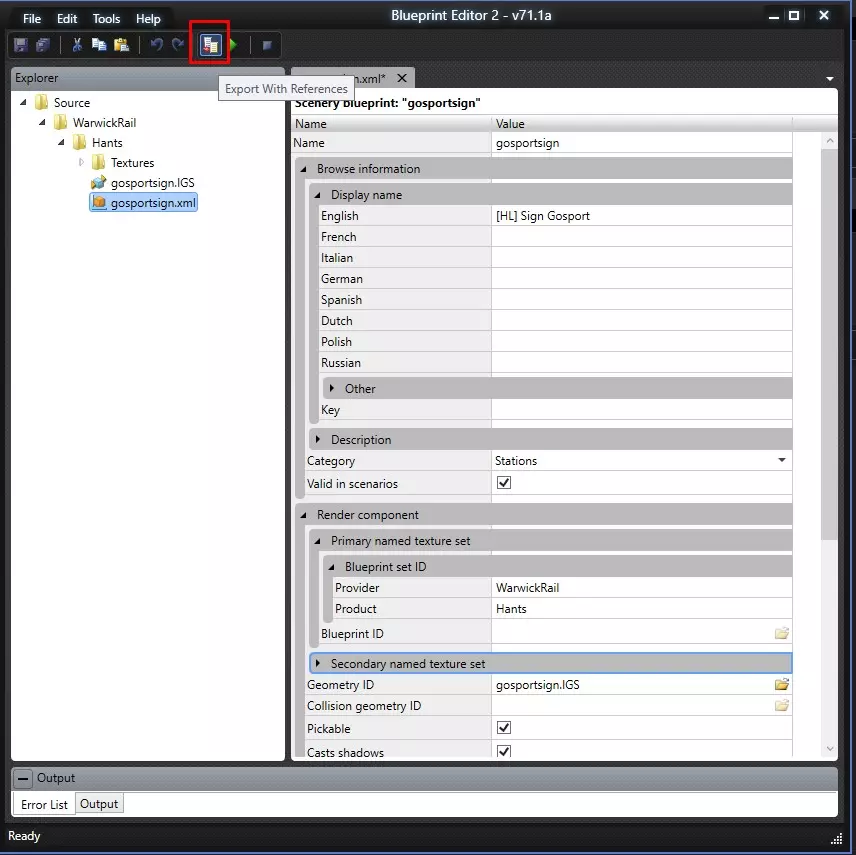Browse for Collision geometry ID file

click(x=781, y=706)
